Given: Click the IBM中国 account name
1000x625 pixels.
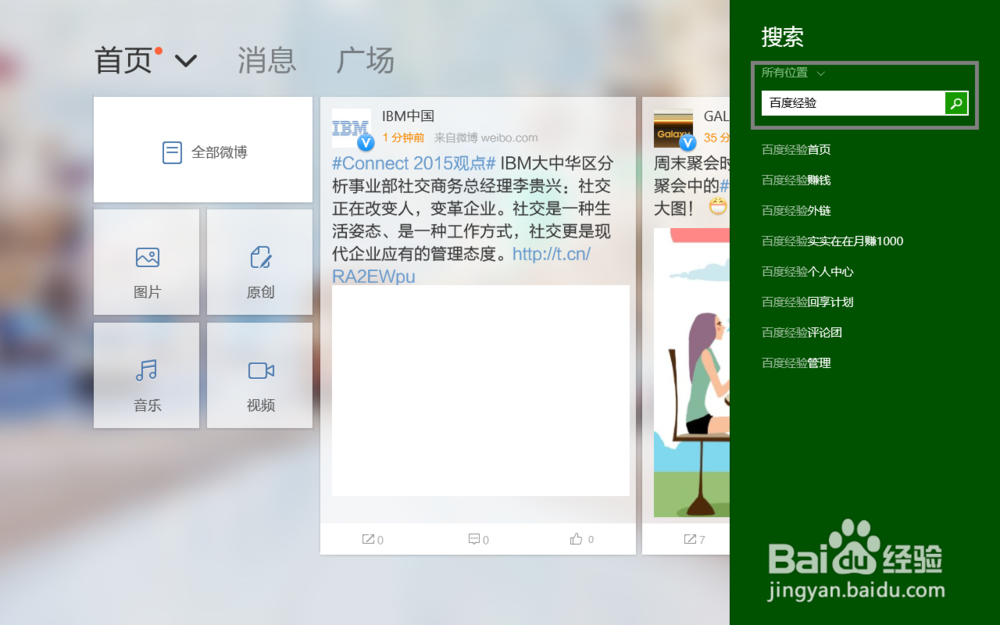Looking at the screenshot, I should pos(408,116).
